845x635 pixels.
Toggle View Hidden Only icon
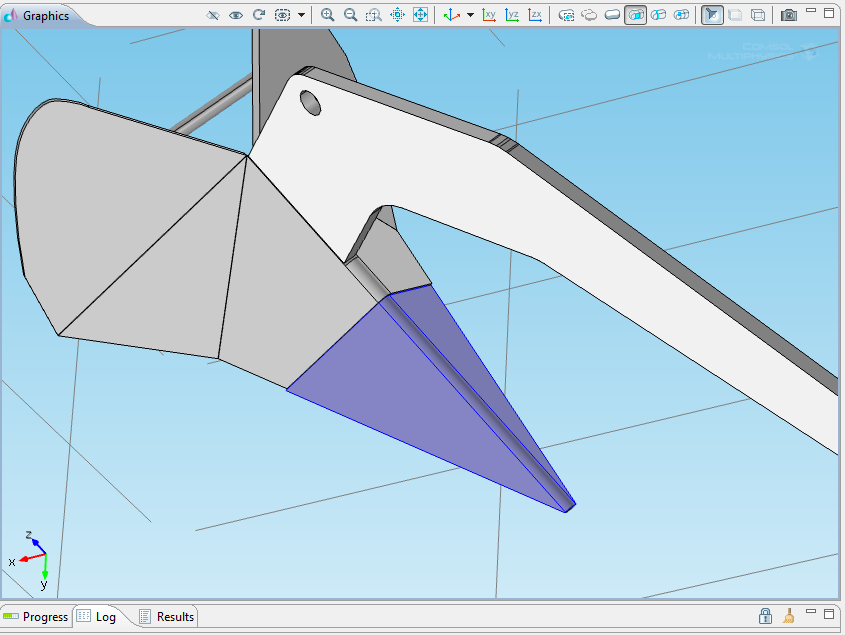(x=282, y=15)
